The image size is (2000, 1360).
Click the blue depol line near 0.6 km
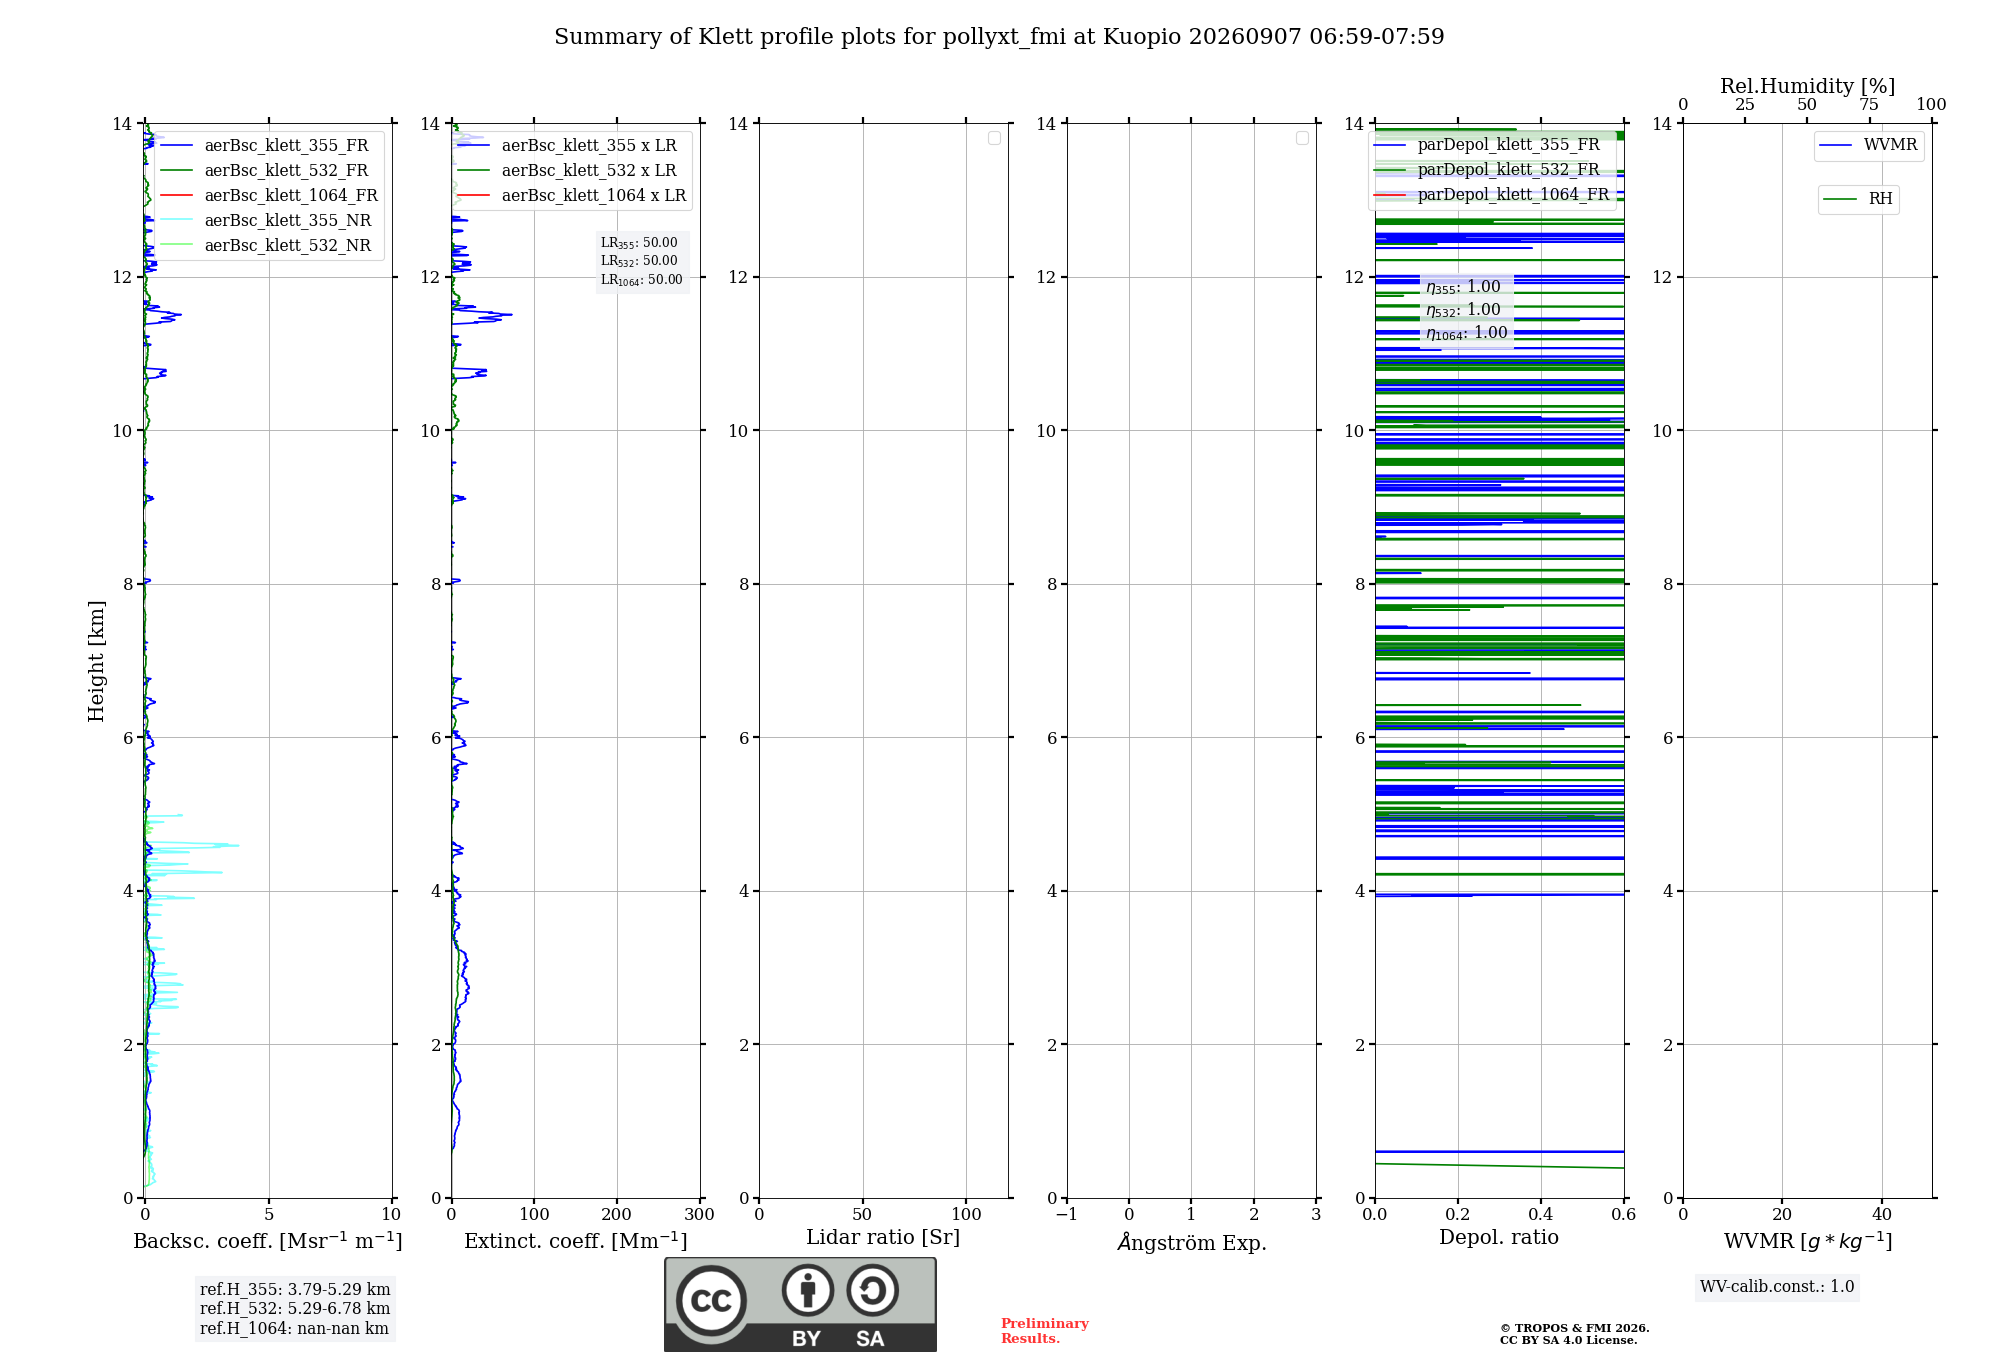point(1499,1151)
